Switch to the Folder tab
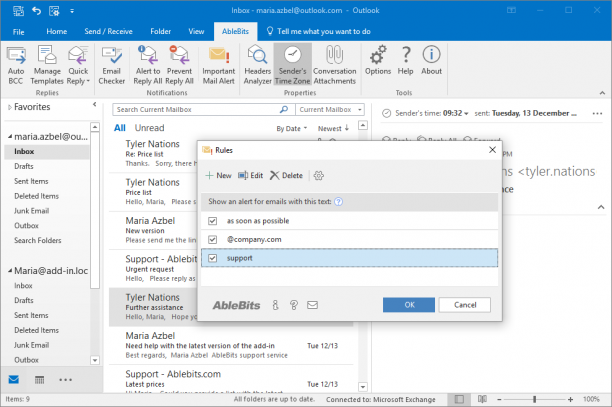 tap(160, 32)
